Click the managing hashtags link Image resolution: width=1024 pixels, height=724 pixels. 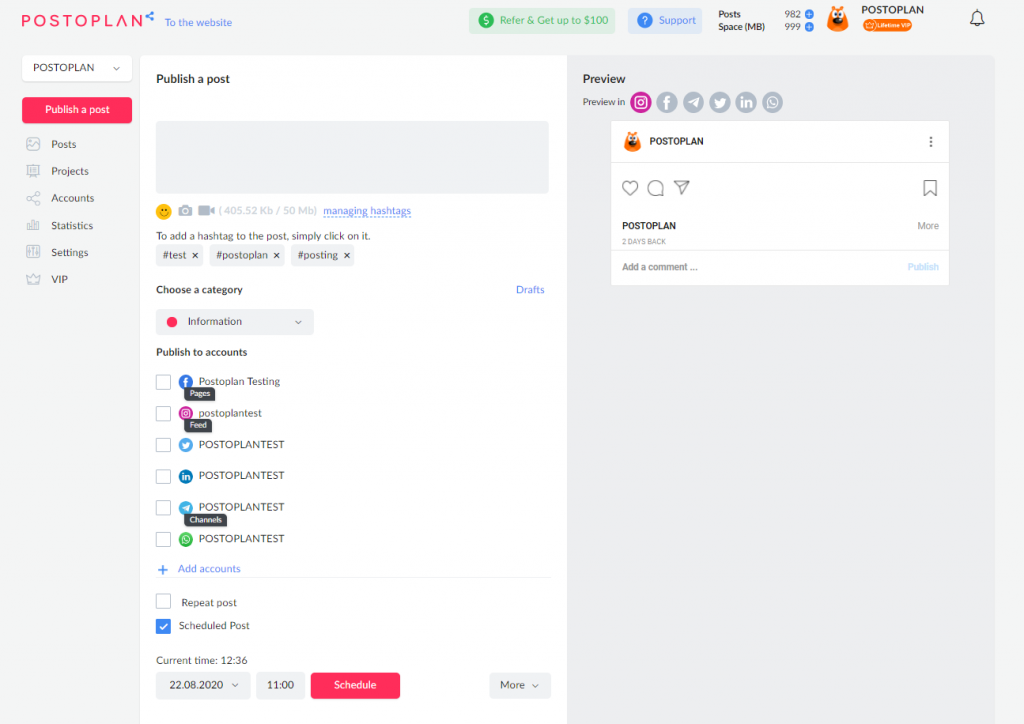(367, 211)
